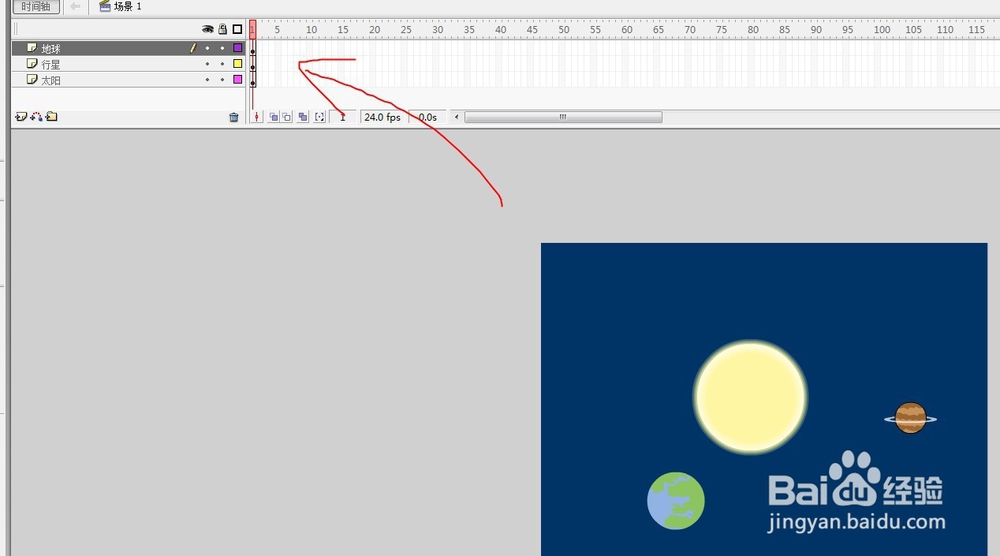Click the 太阳 layer type icon
The width and height of the screenshot is (1000, 556).
(32, 80)
